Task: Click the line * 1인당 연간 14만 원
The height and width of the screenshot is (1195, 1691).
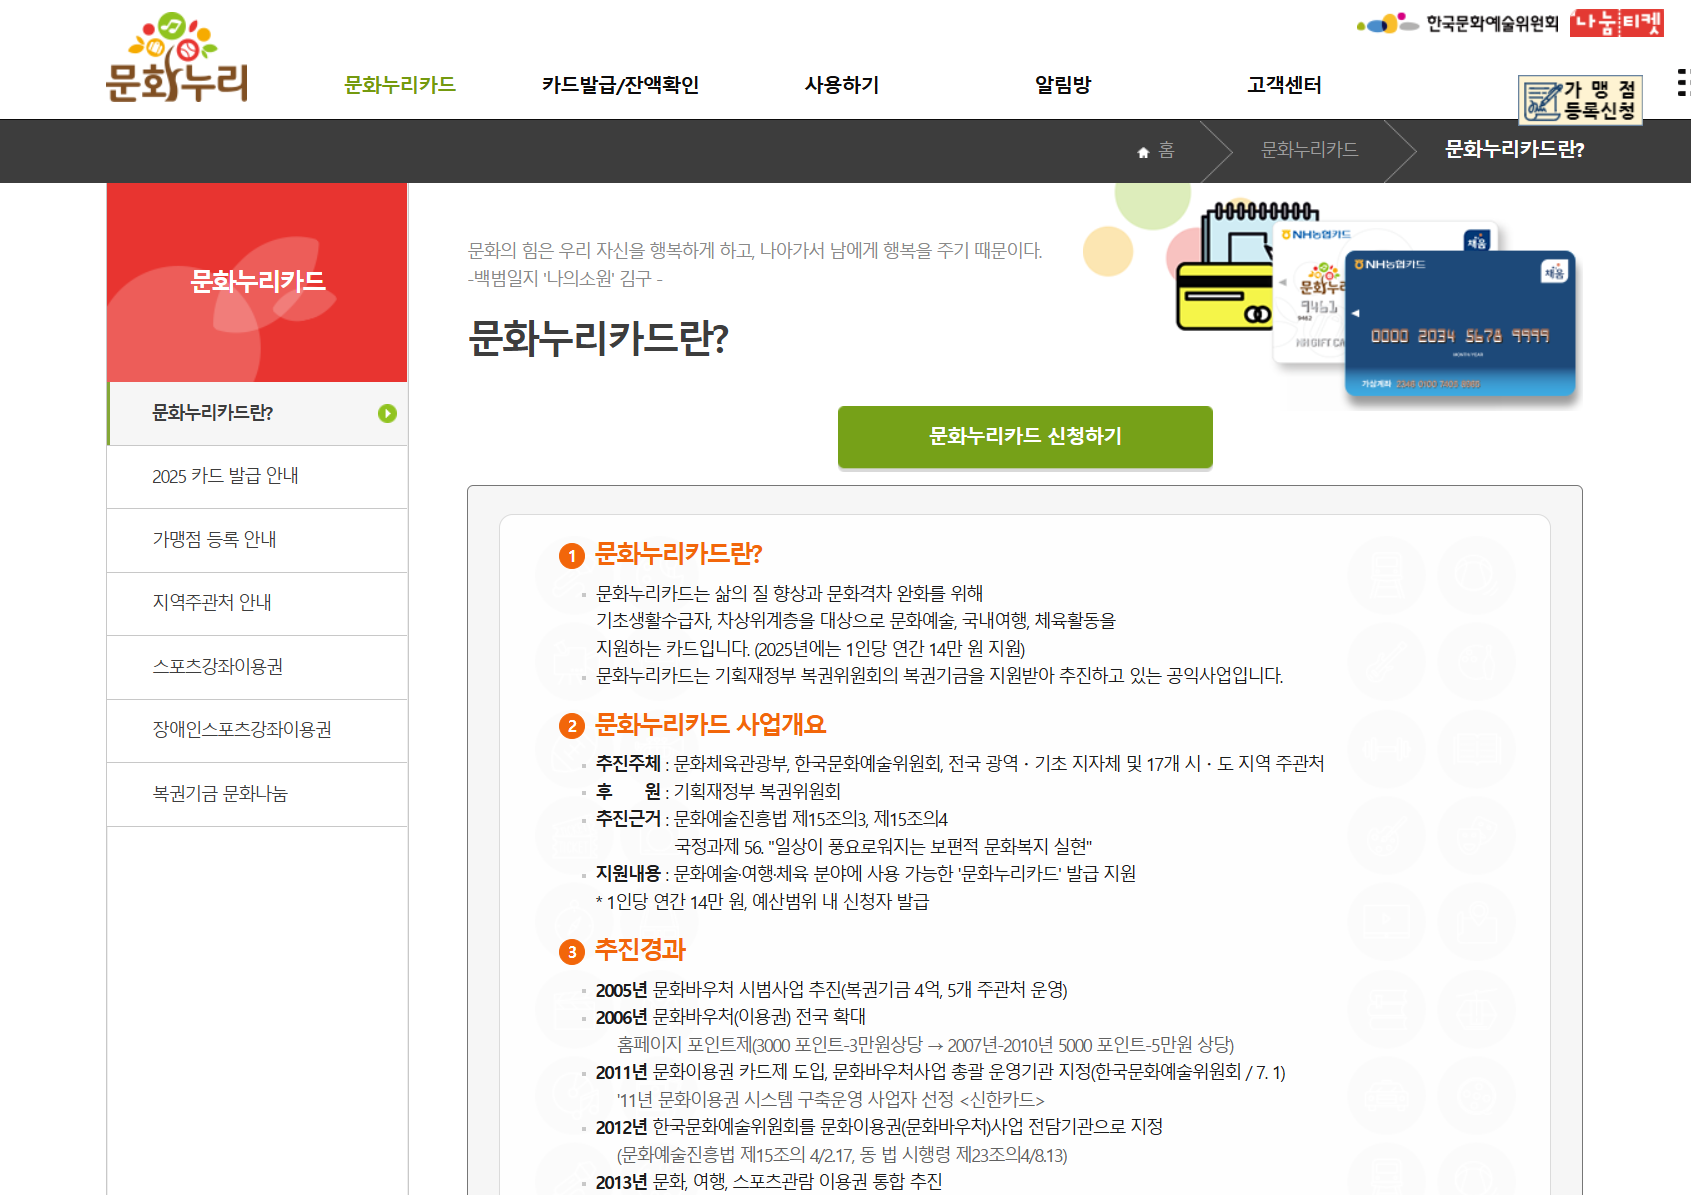Action: (762, 902)
